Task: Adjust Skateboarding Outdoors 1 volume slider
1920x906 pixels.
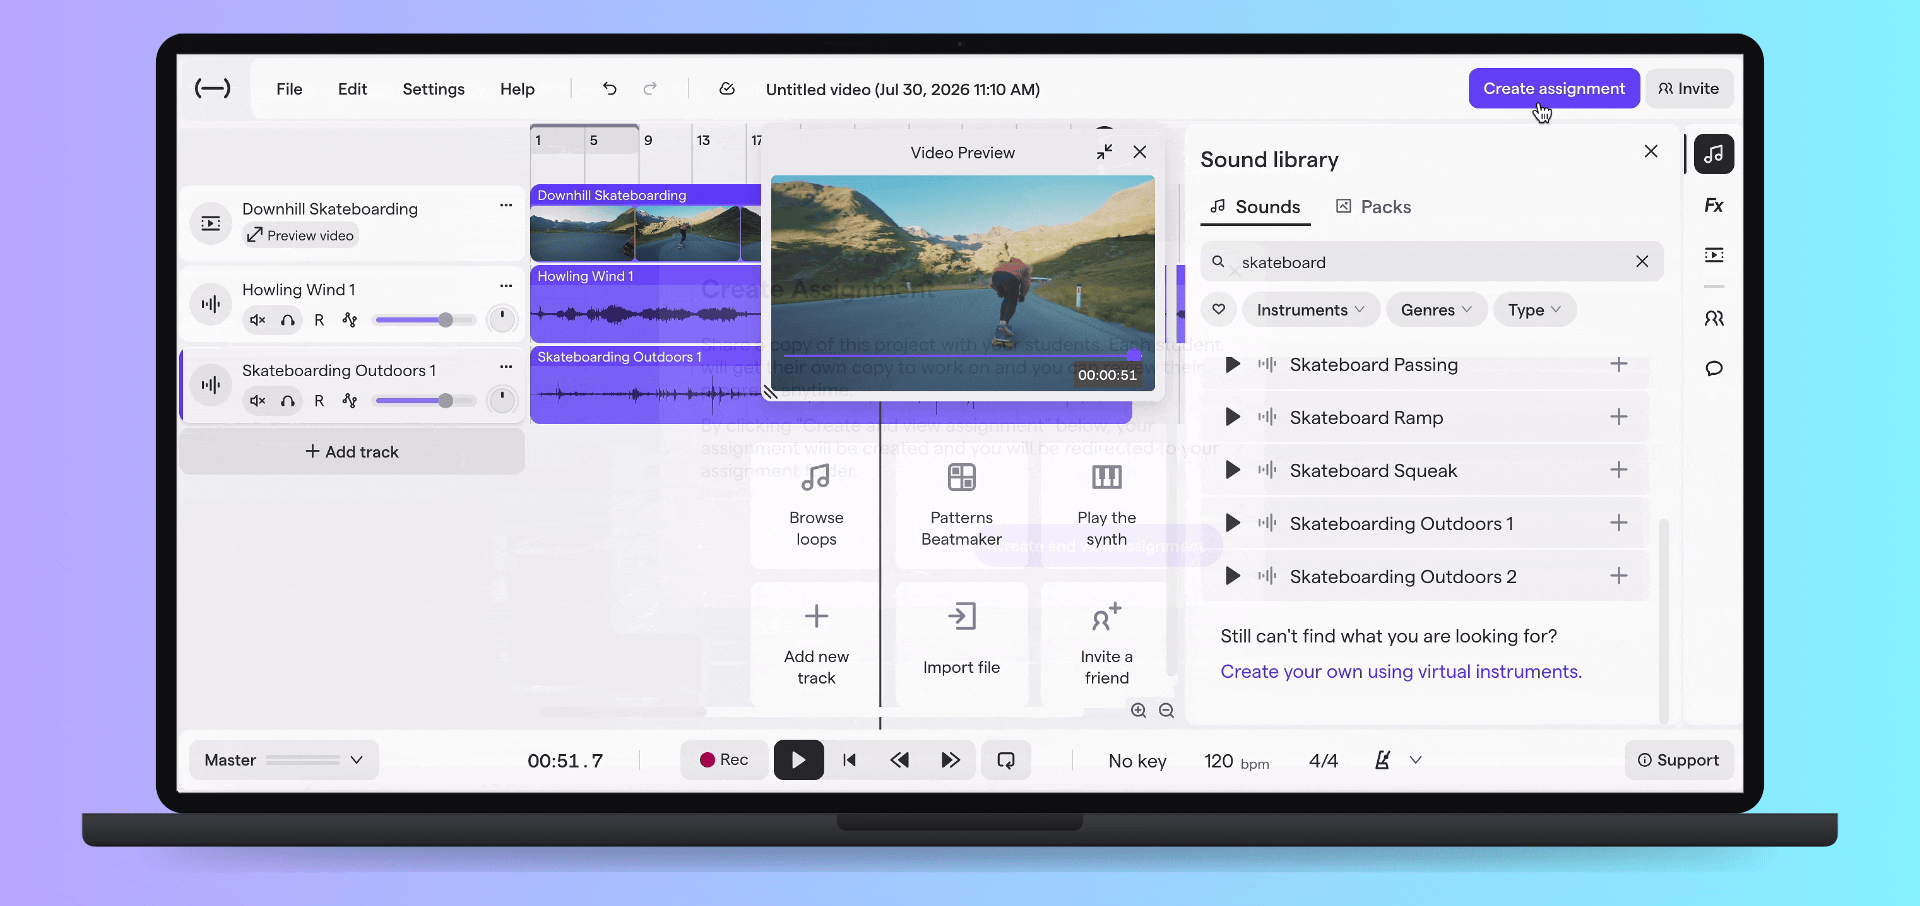Action: (x=425, y=401)
